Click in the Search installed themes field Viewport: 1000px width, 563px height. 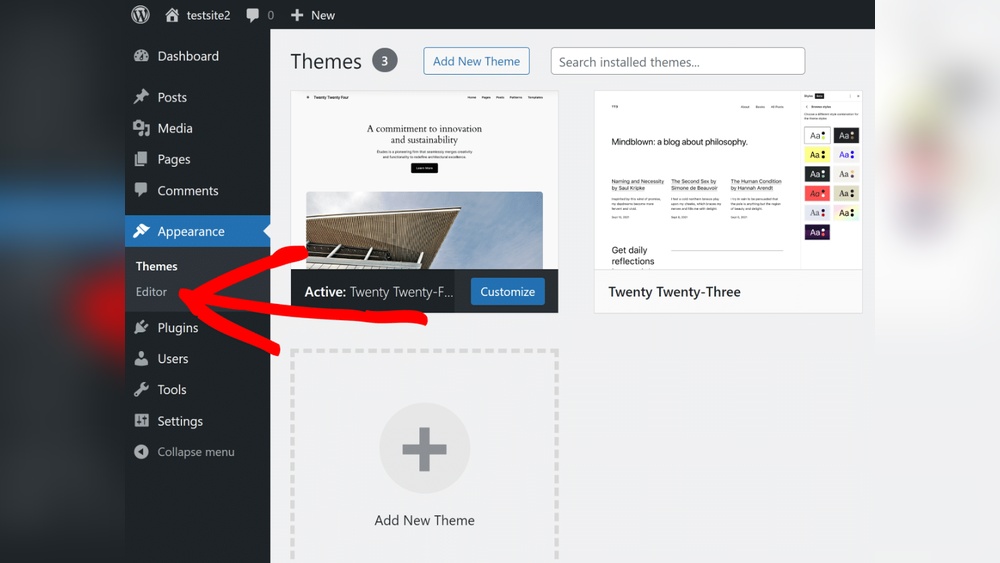pyautogui.click(x=678, y=61)
